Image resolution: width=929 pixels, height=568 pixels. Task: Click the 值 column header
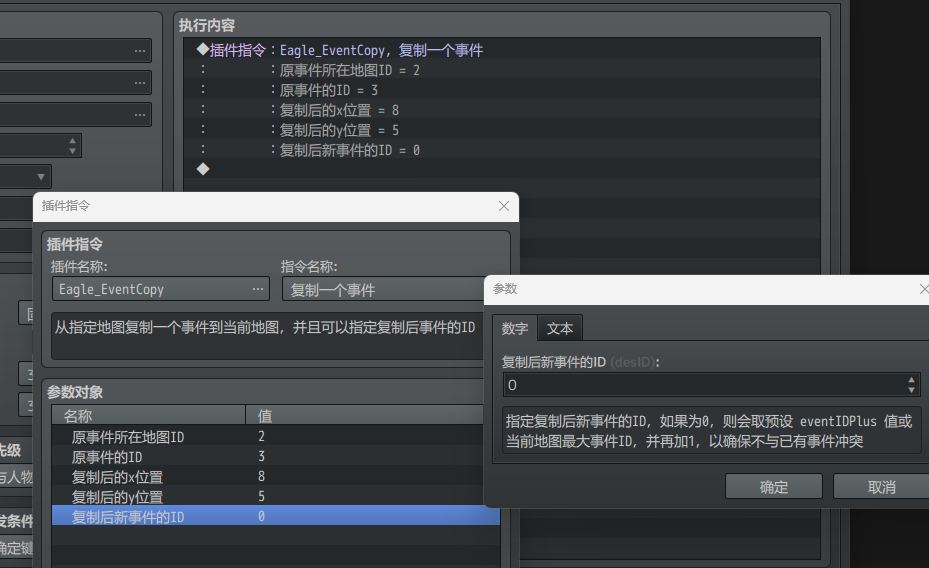[367, 415]
